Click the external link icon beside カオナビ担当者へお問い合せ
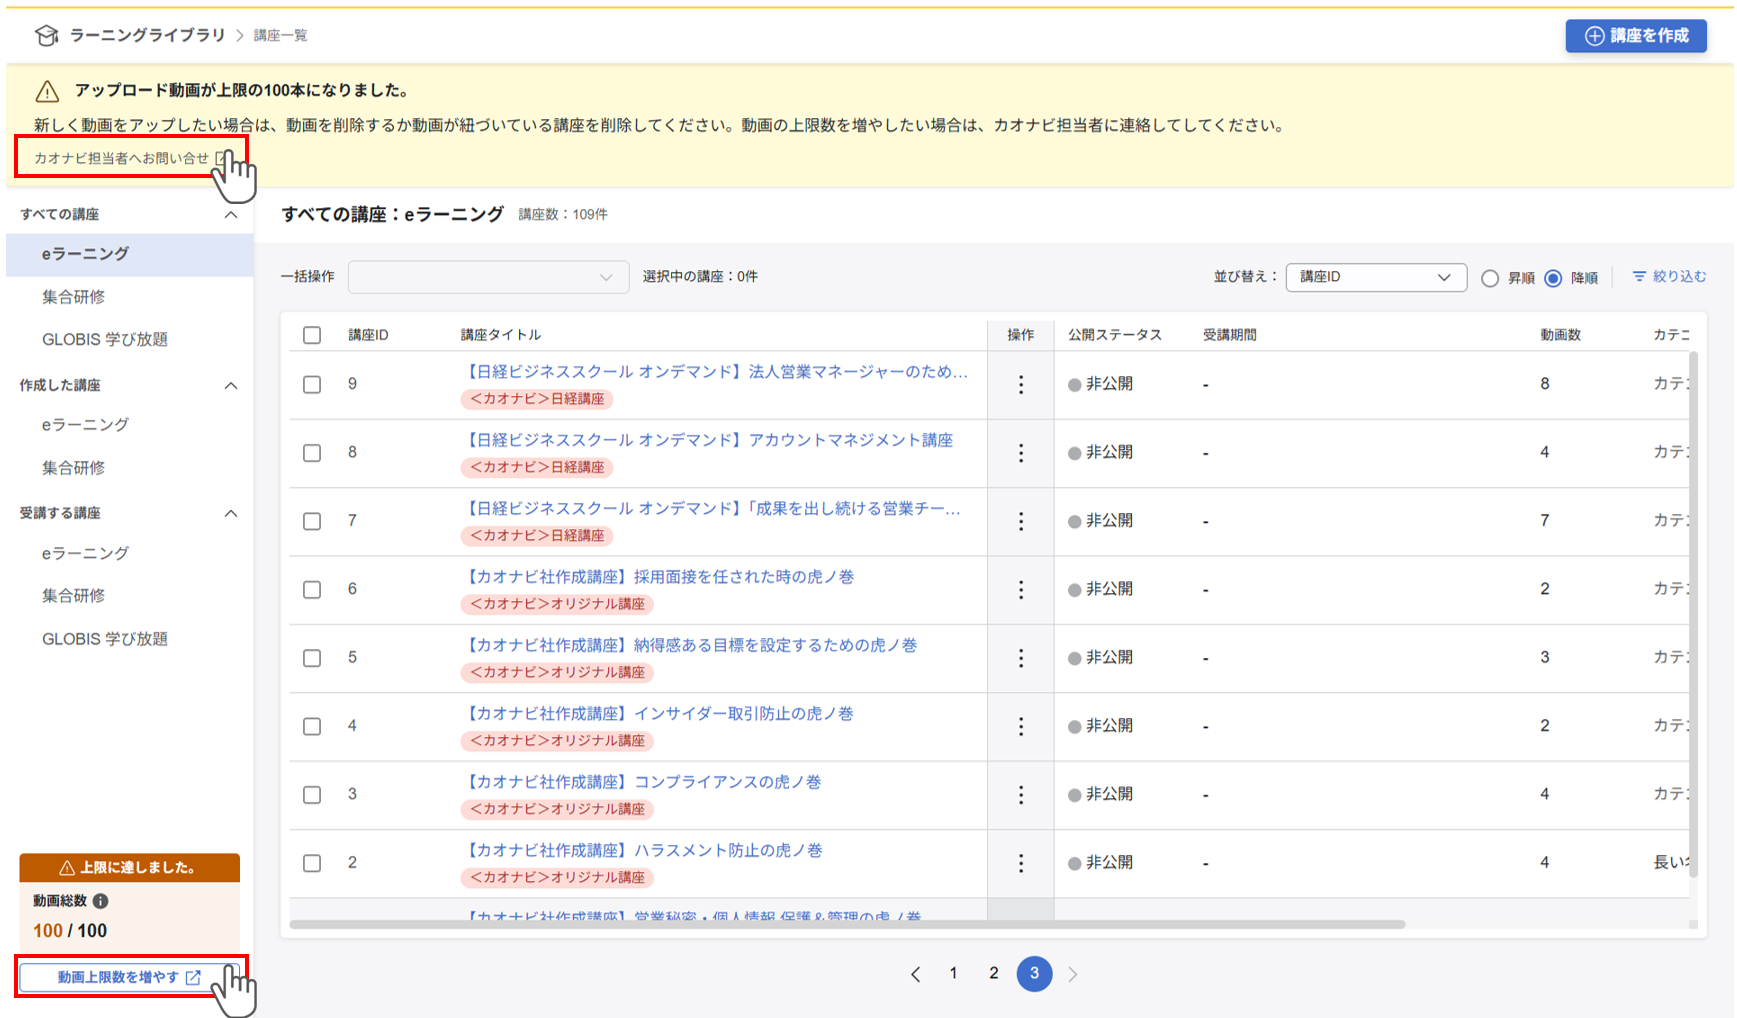 220,158
